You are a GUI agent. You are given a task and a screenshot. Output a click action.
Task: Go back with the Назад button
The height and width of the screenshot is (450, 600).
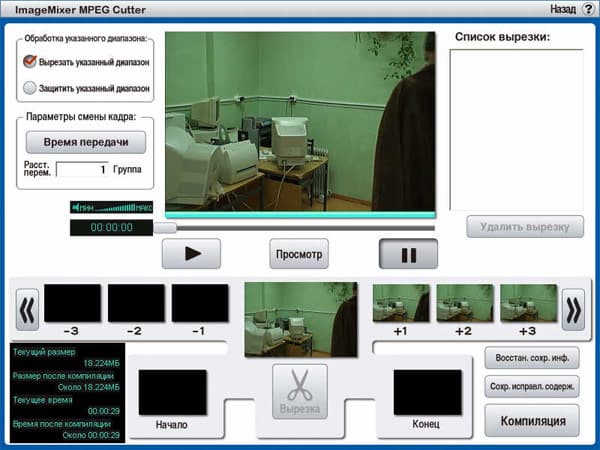click(563, 9)
